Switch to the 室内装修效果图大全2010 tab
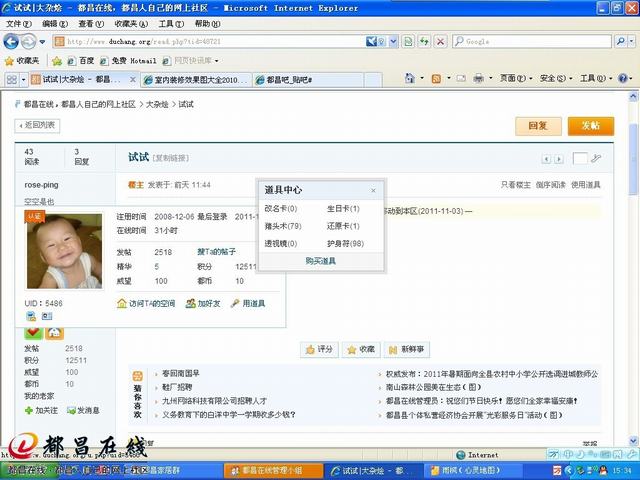The image size is (640, 480). point(196,80)
